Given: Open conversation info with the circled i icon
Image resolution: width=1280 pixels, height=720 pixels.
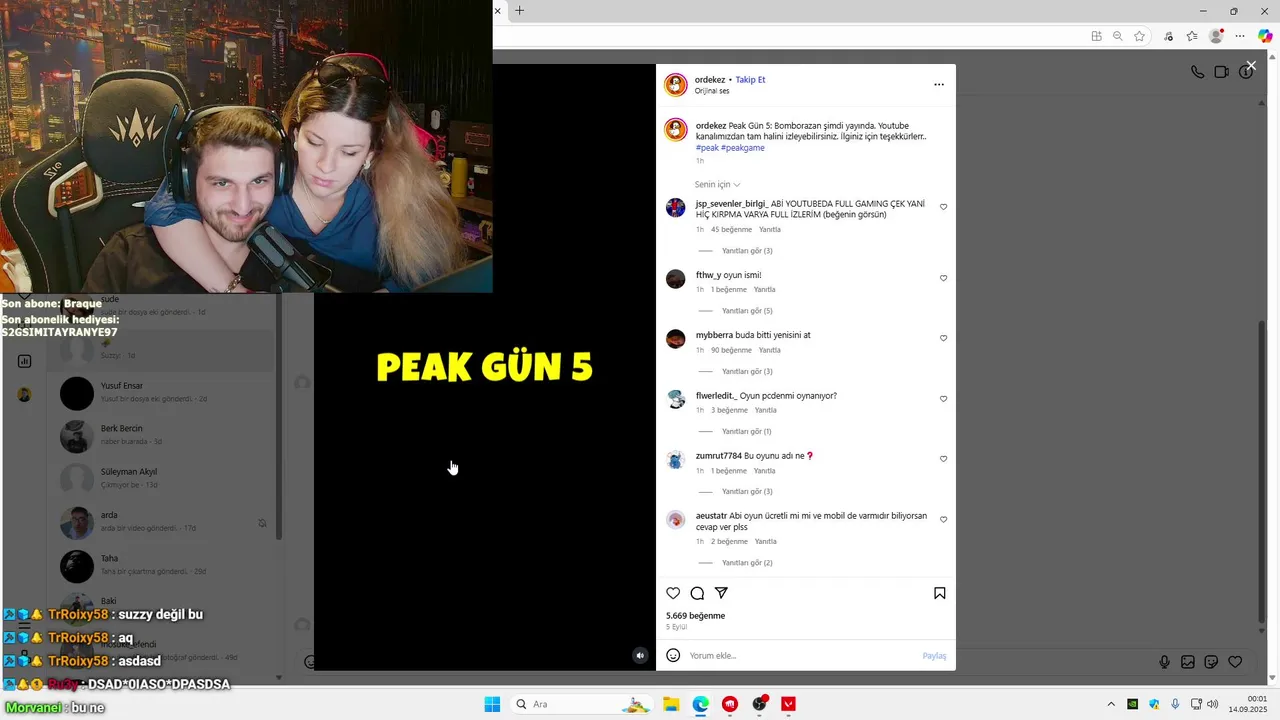Looking at the screenshot, I should [x=1245, y=72].
